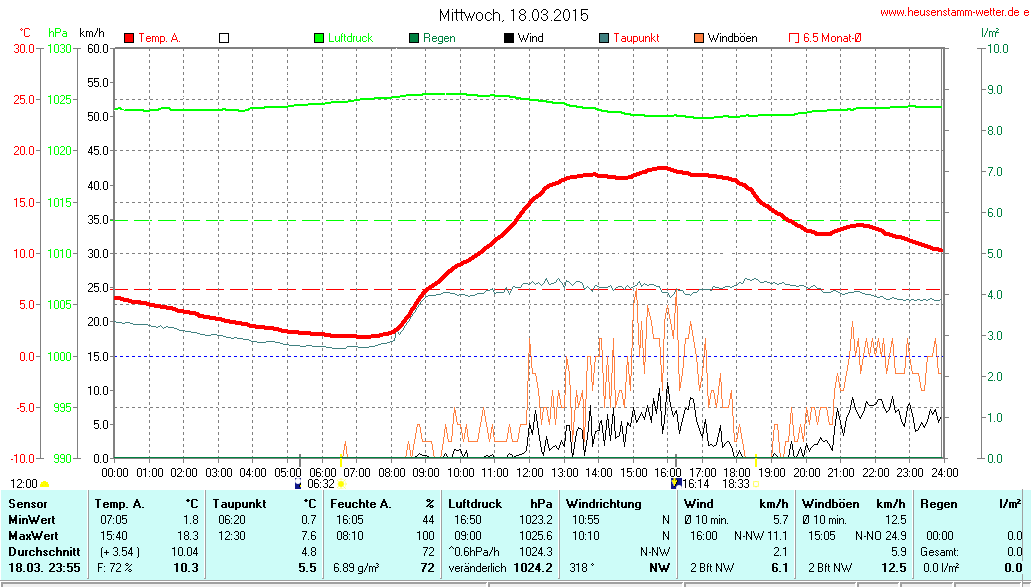Open the heusenstamm-wetter.de website link

[x=954, y=12]
